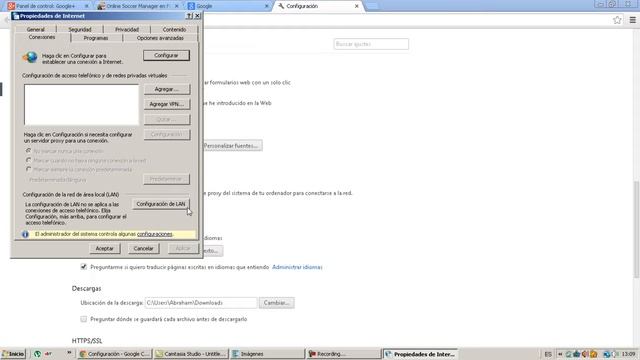Click the download location path field

pos(201,303)
